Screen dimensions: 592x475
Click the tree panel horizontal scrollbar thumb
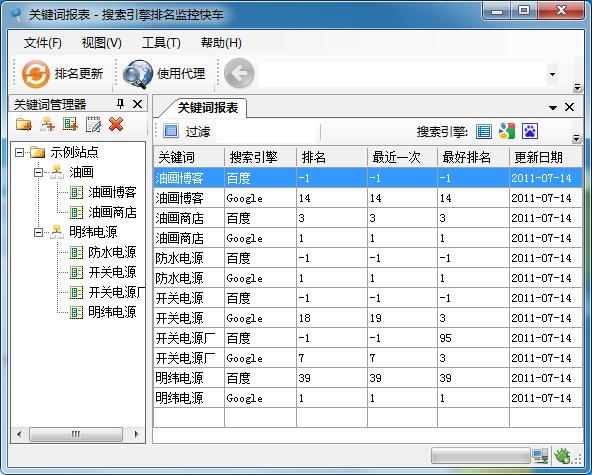tap(76, 434)
